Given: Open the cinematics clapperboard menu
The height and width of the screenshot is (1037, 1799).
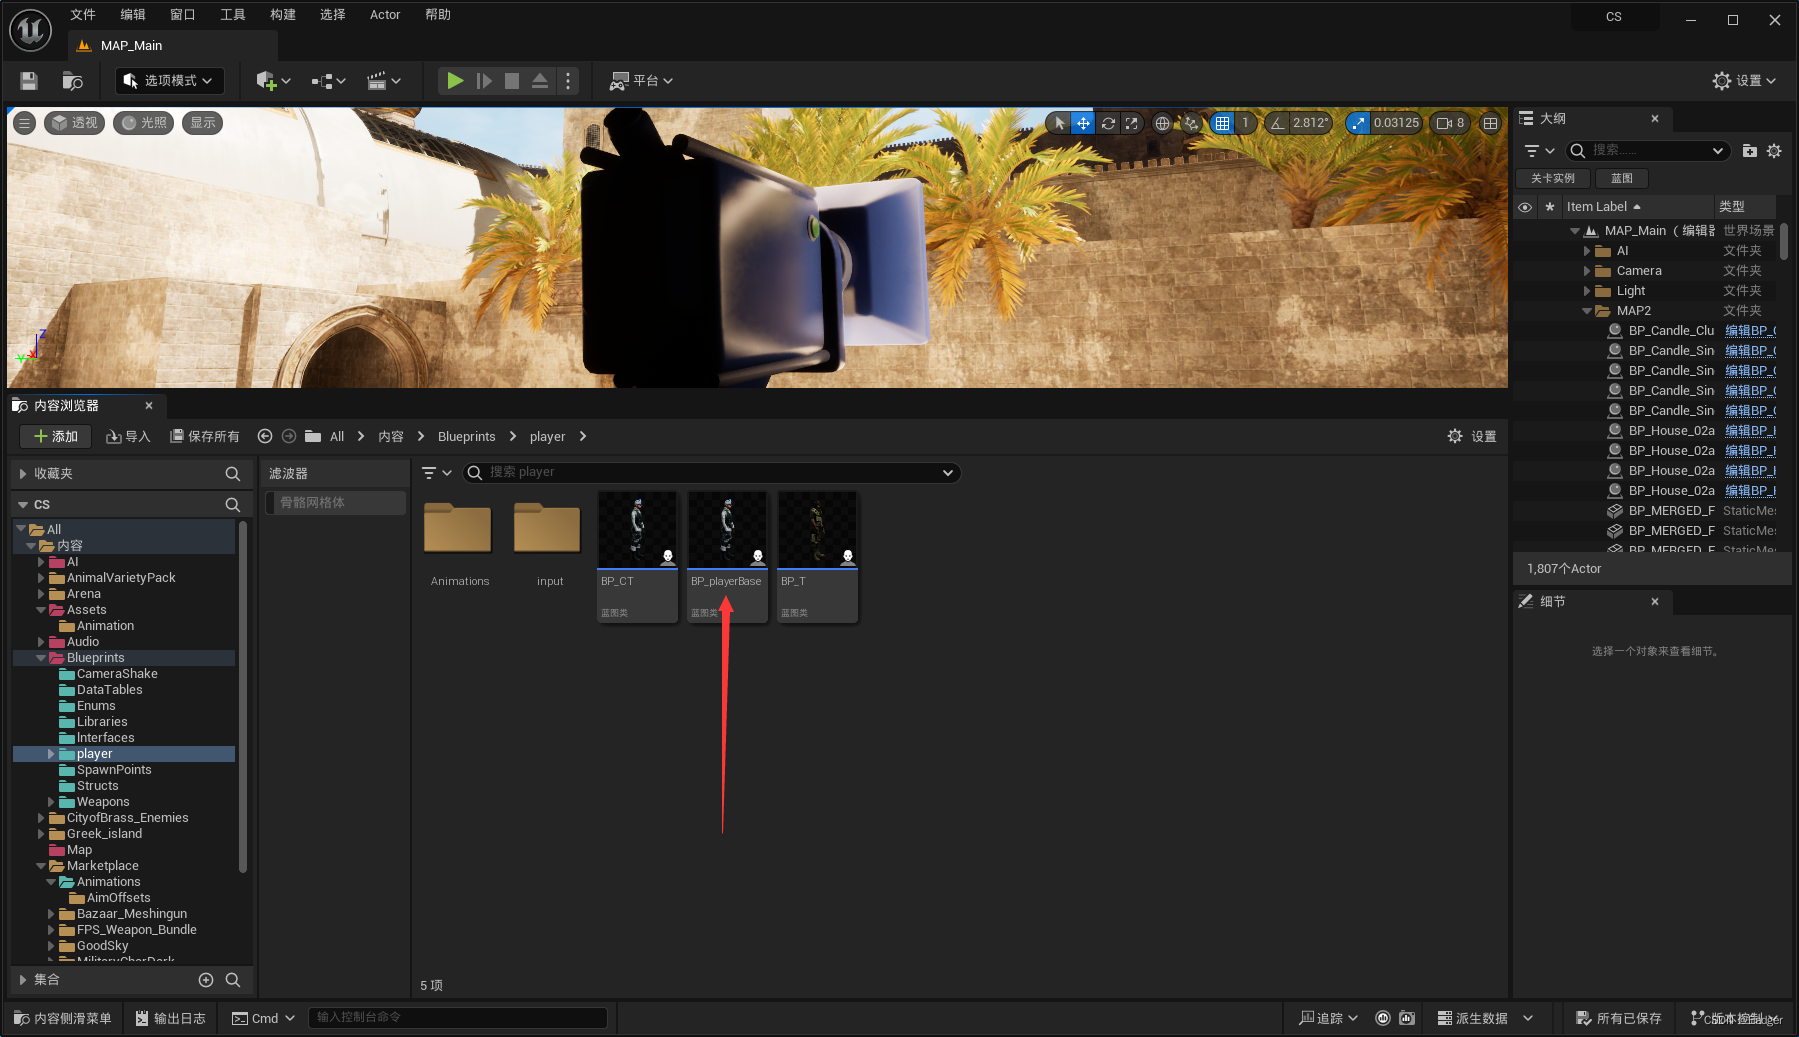Looking at the screenshot, I should click(x=383, y=81).
